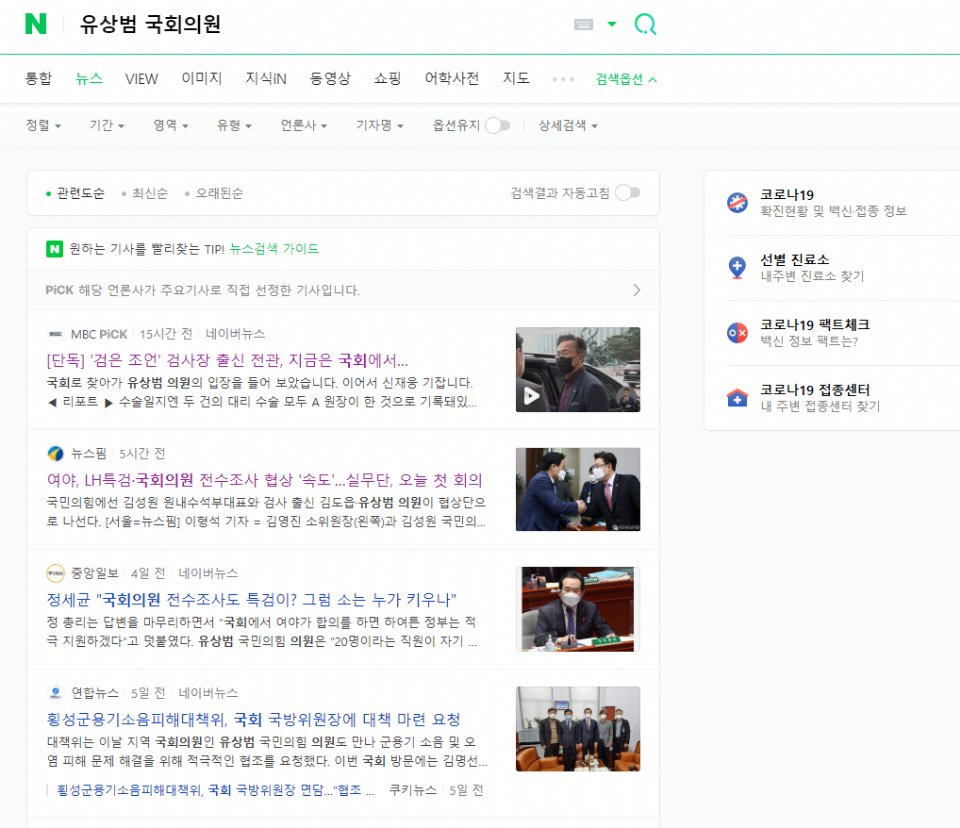Open 네이버뉴스 link on the MBC article
960x828 pixels.
[235, 334]
